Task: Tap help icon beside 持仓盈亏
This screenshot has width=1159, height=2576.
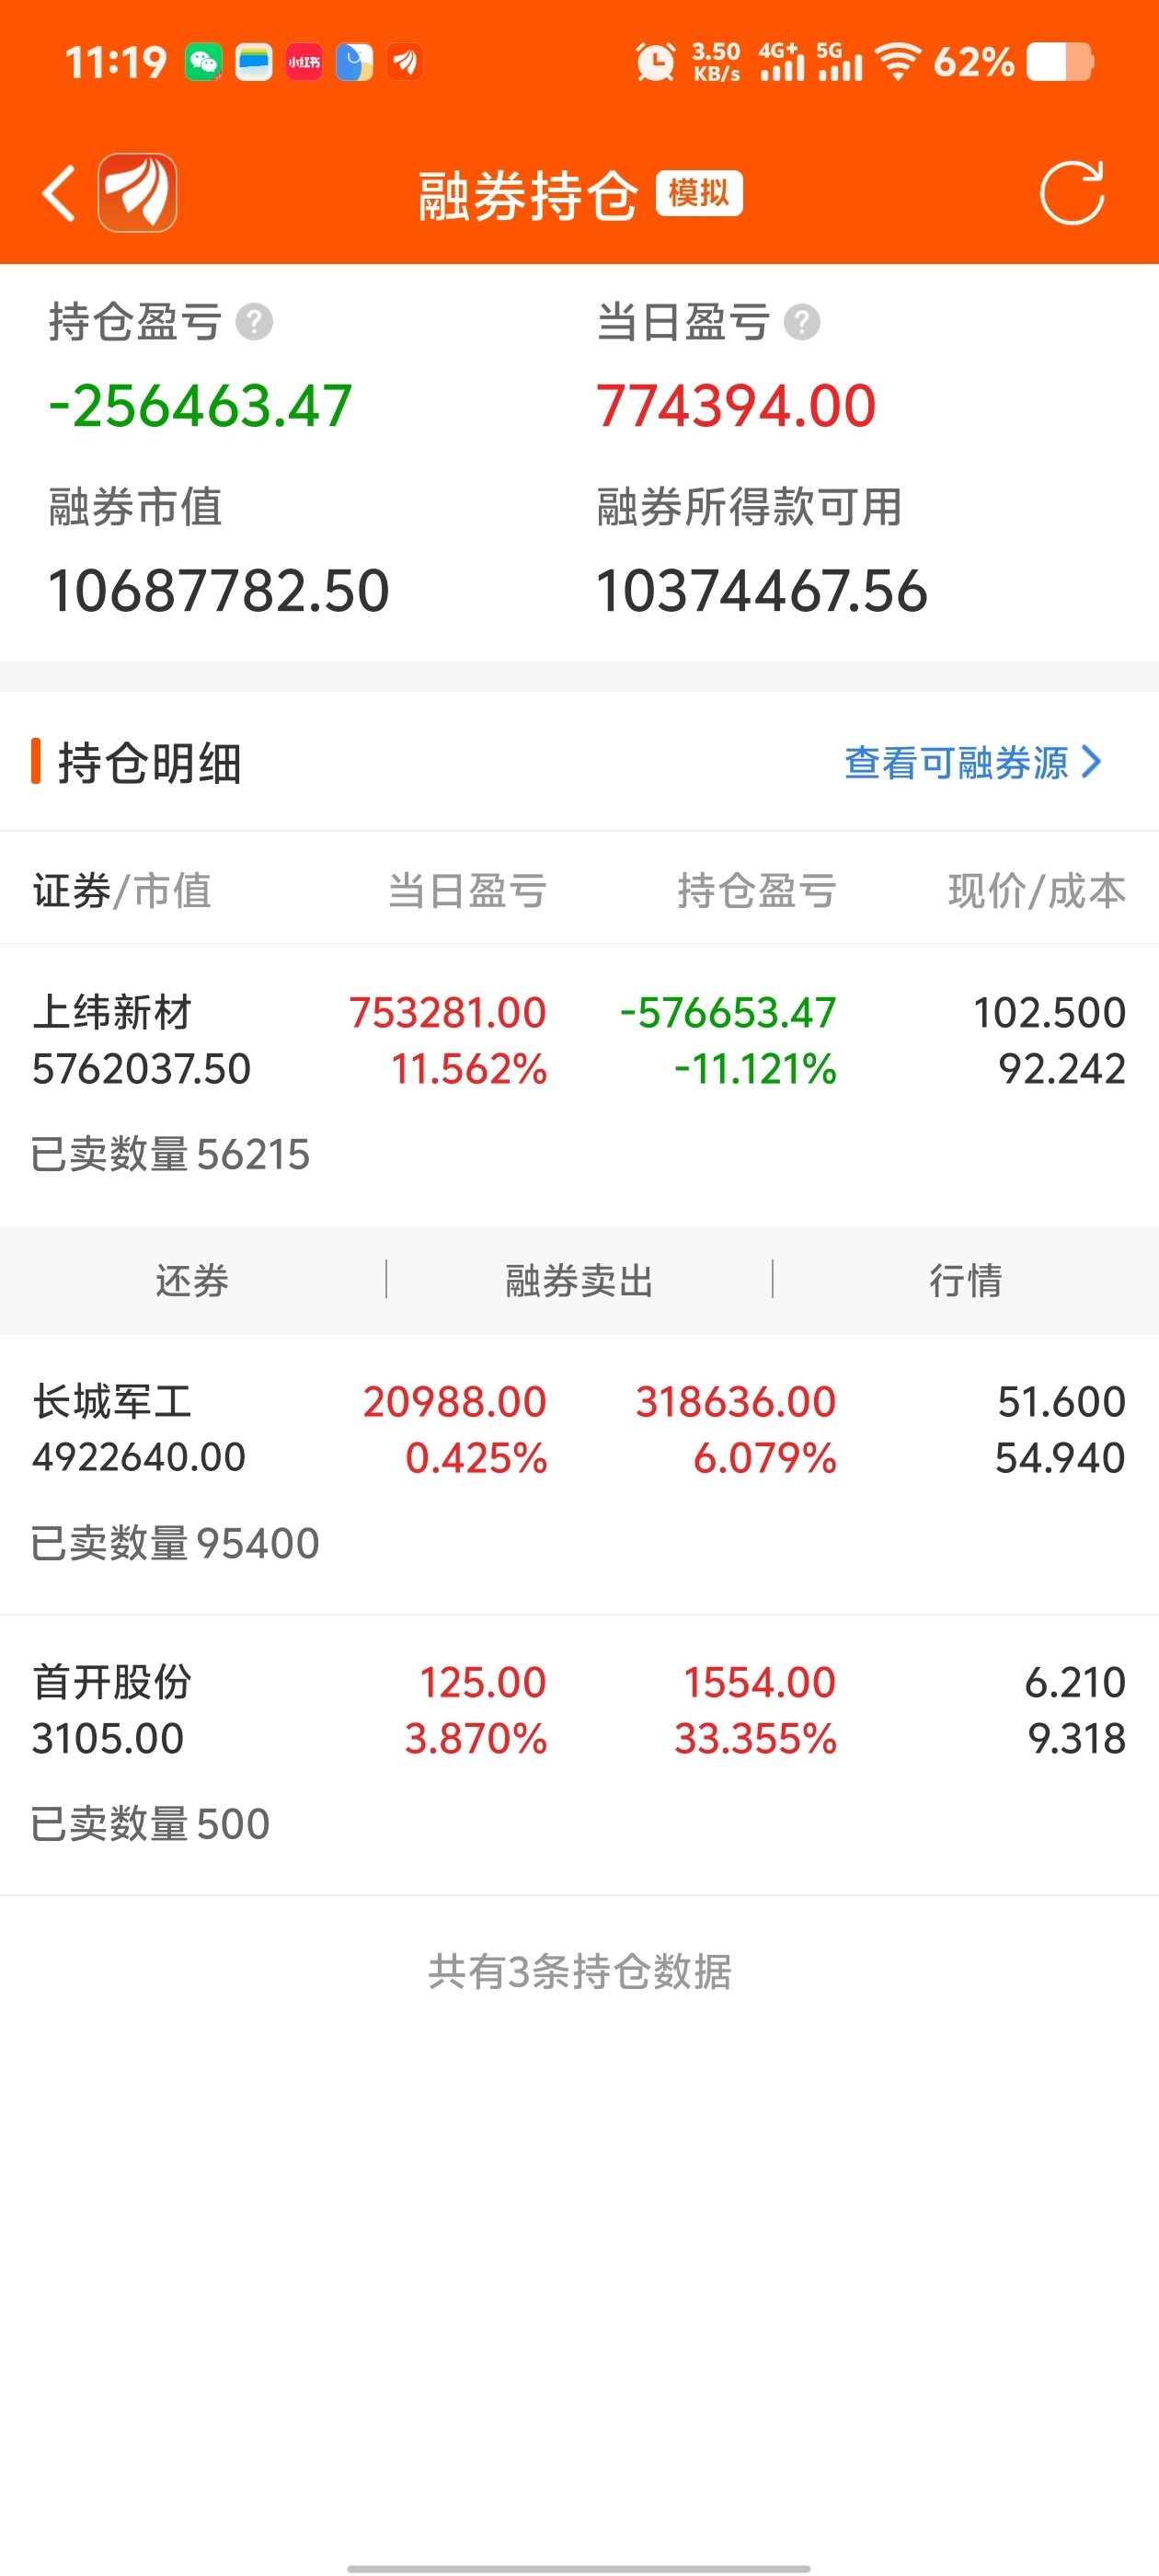Action: point(254,323)
